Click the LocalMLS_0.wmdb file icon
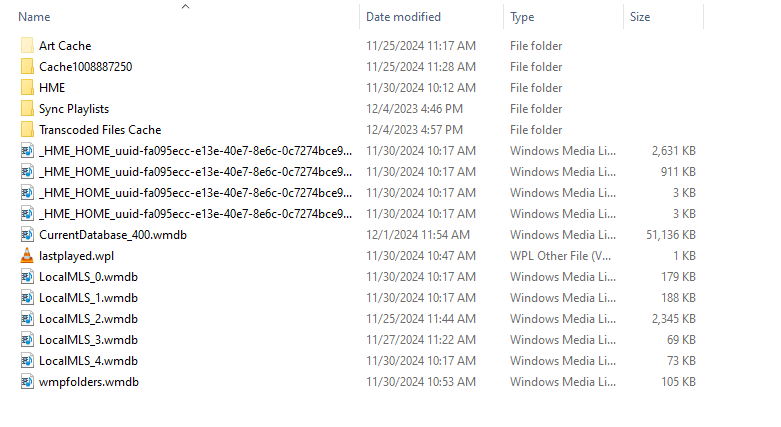Viewport: 781px width, 427px height. click(27, 277)
